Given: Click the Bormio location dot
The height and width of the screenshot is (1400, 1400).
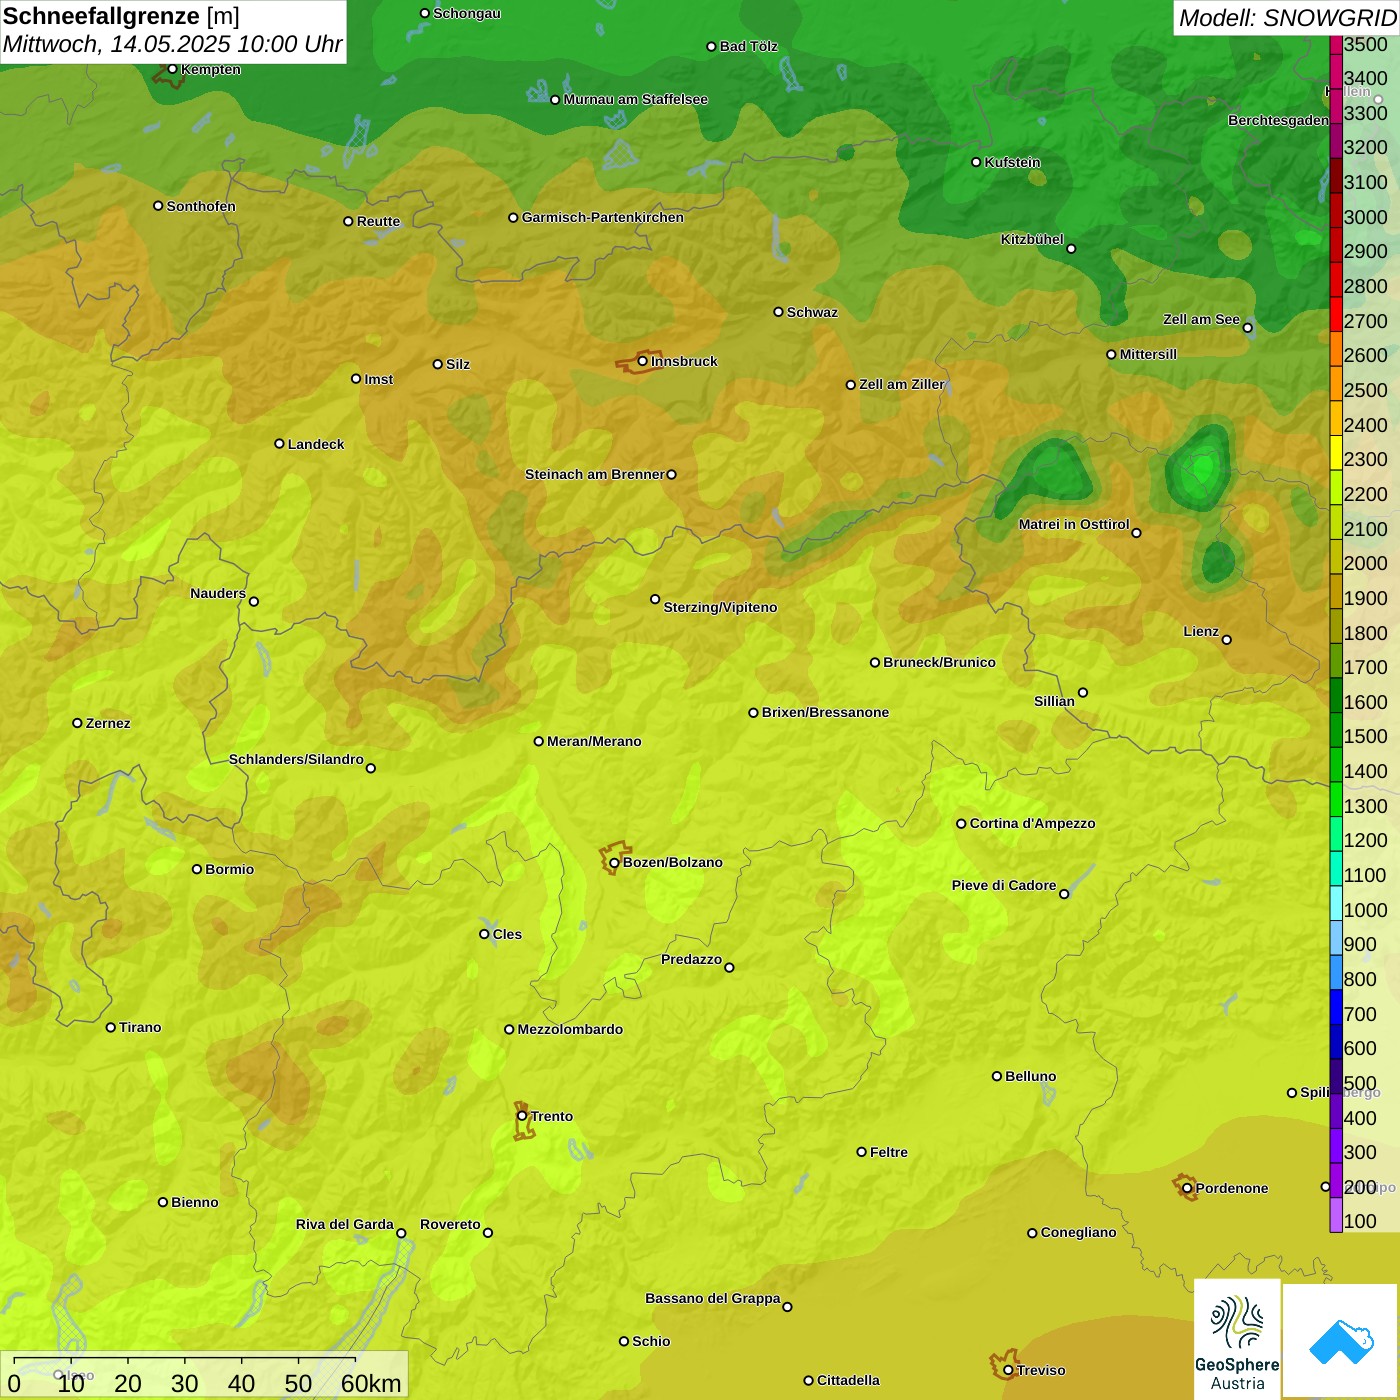Looking at the screenshot, I should pyautogui.click(x=197, y=869).
